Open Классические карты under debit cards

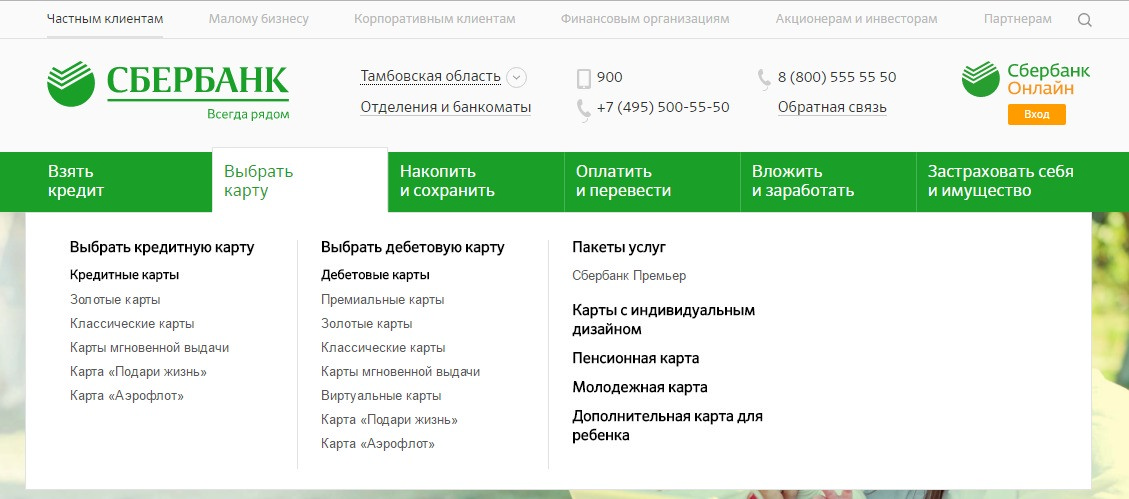384,348
